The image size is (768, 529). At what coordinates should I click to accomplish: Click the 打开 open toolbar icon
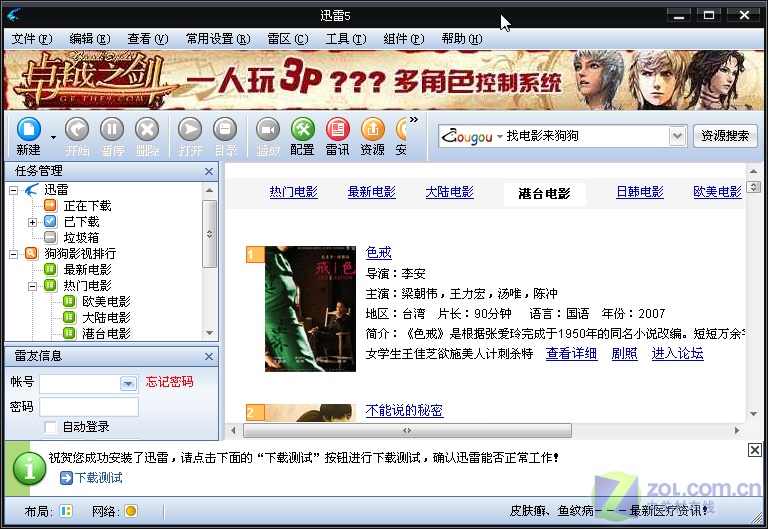[x=190, y=130]
